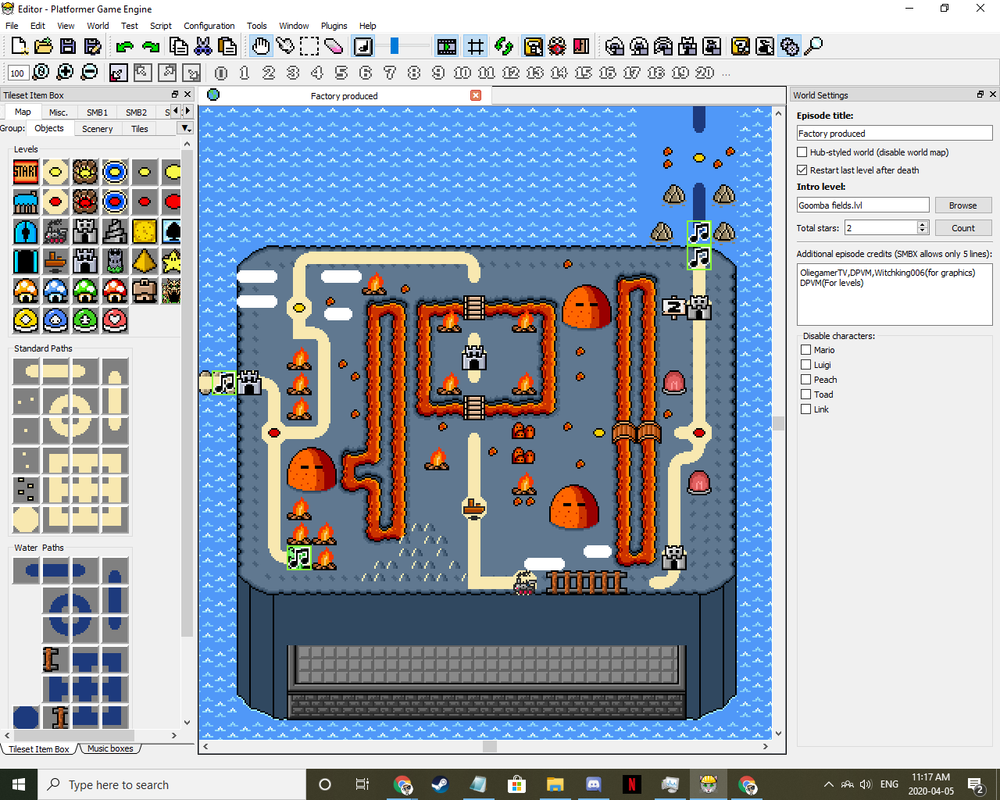Activate the rectangular selection tool
The height and width of the screenshot is (800, 1000).
point(310,46)
